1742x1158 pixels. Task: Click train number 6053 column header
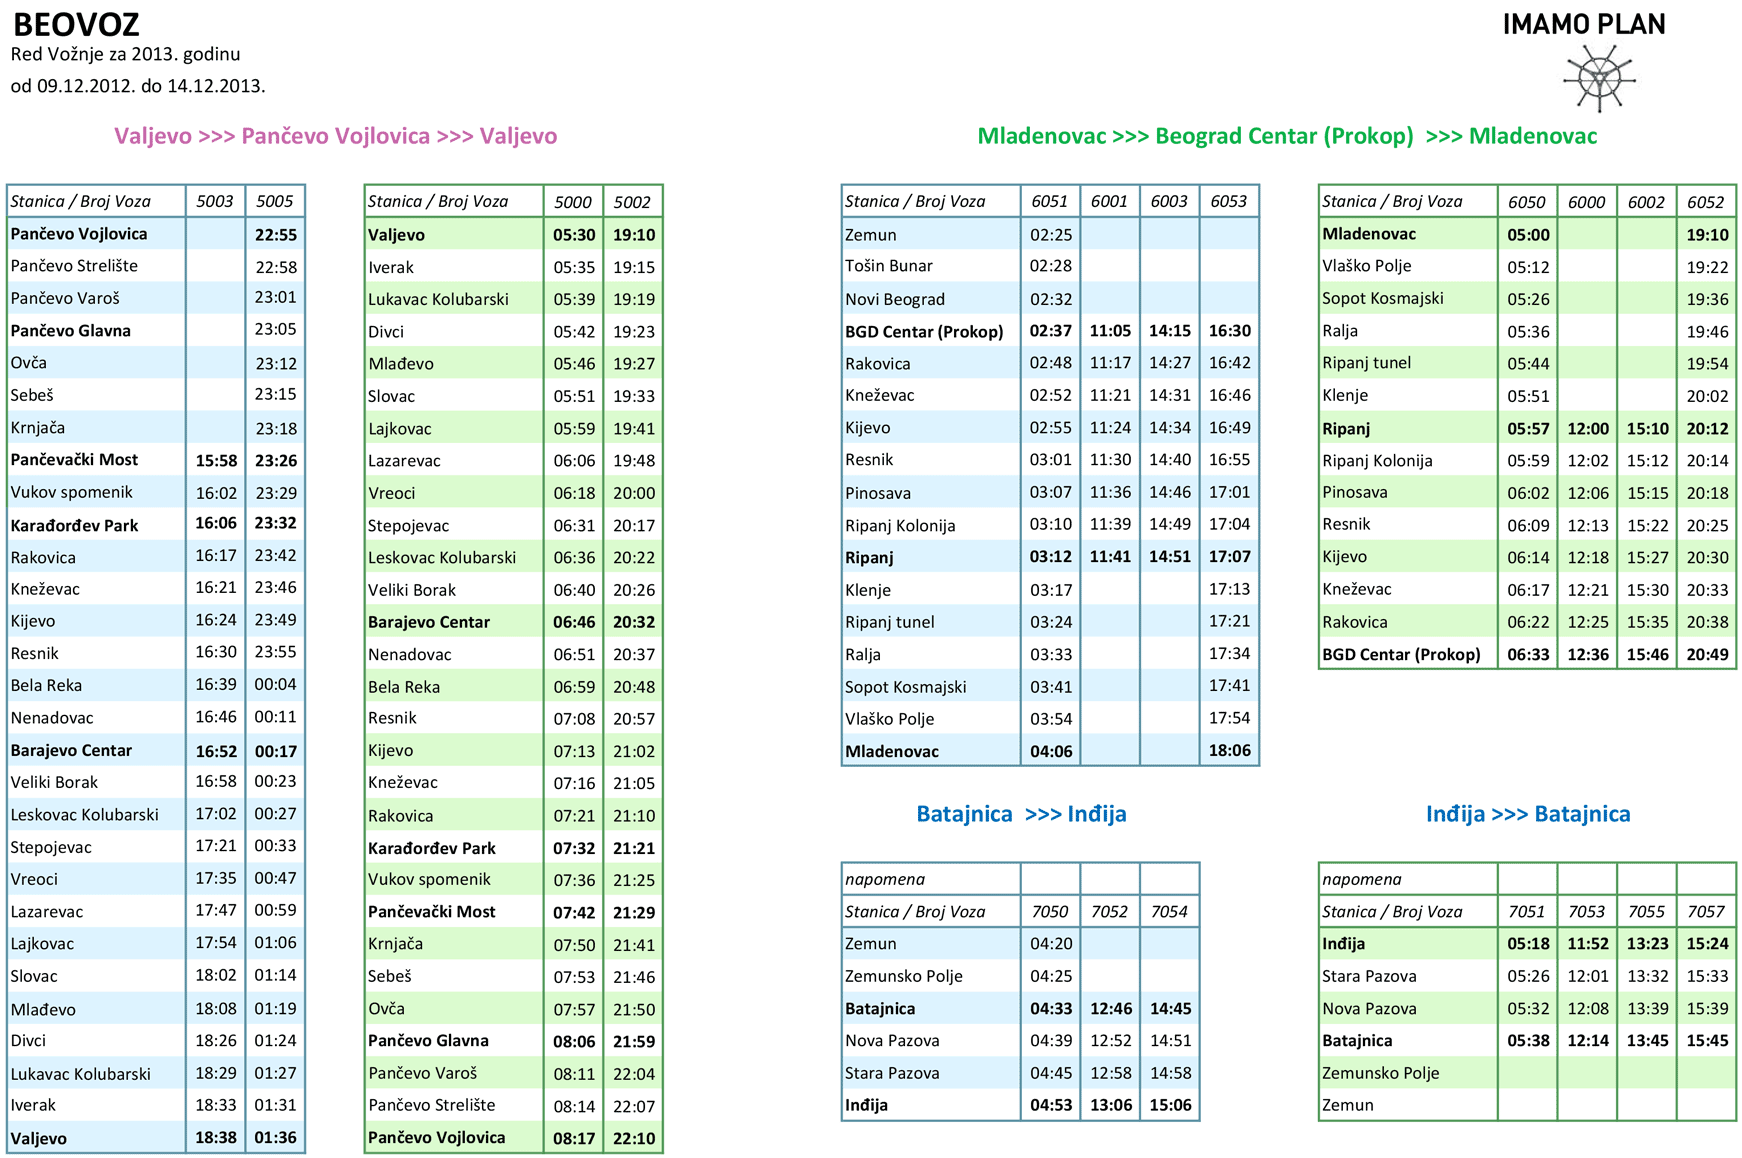[1229, 201]
